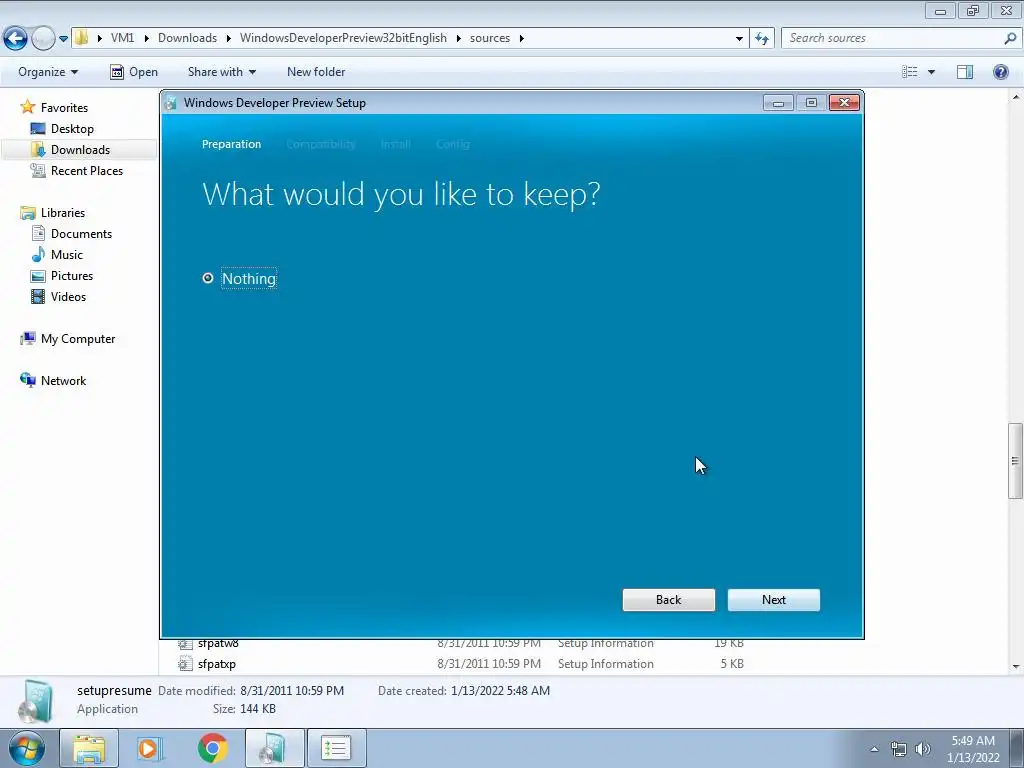Change view using the views icon
This screenshot has height=768, width=1024.
(x=910, y=72)
